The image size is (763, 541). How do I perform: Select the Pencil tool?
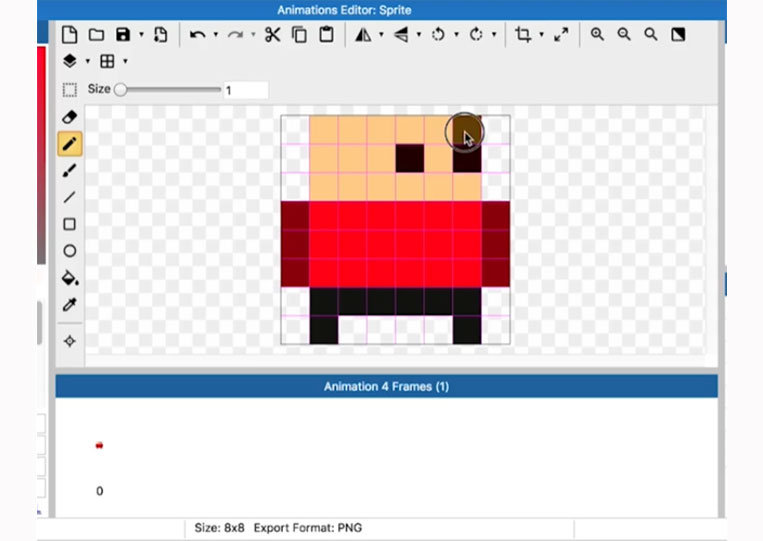coord(70,144)
